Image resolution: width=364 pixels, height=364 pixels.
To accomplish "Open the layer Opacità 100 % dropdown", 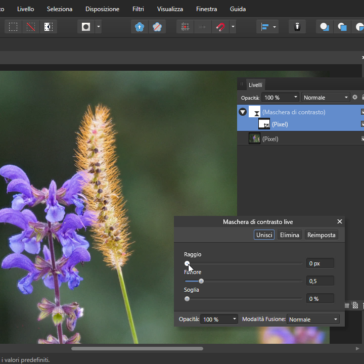I will click(x=280, y=97).
